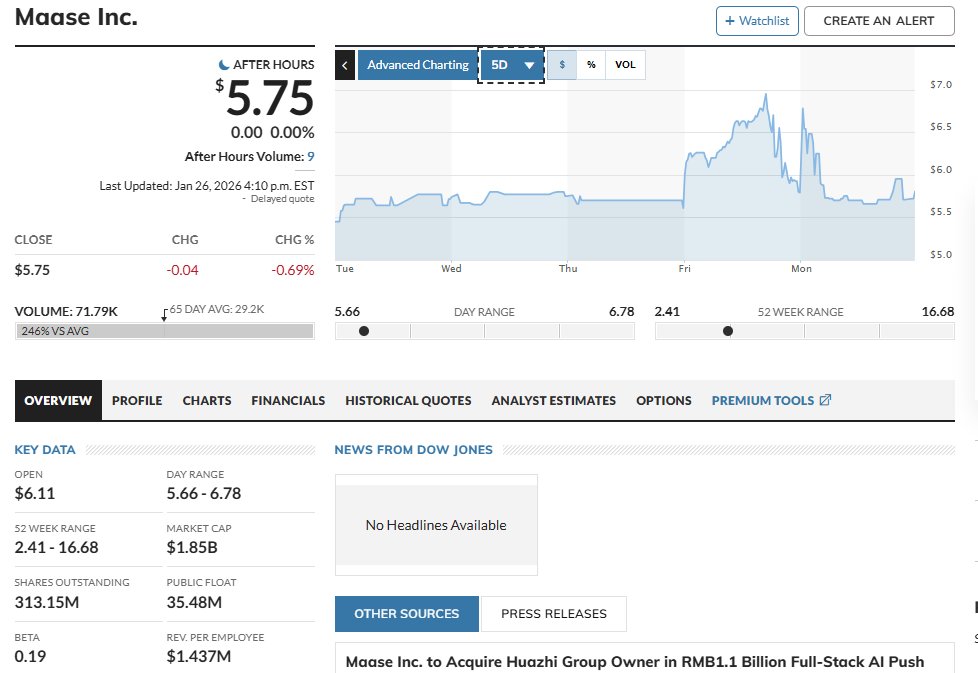Click the day range marker dot
This screenshot has width=978, height=673.
tap(364, 331)
